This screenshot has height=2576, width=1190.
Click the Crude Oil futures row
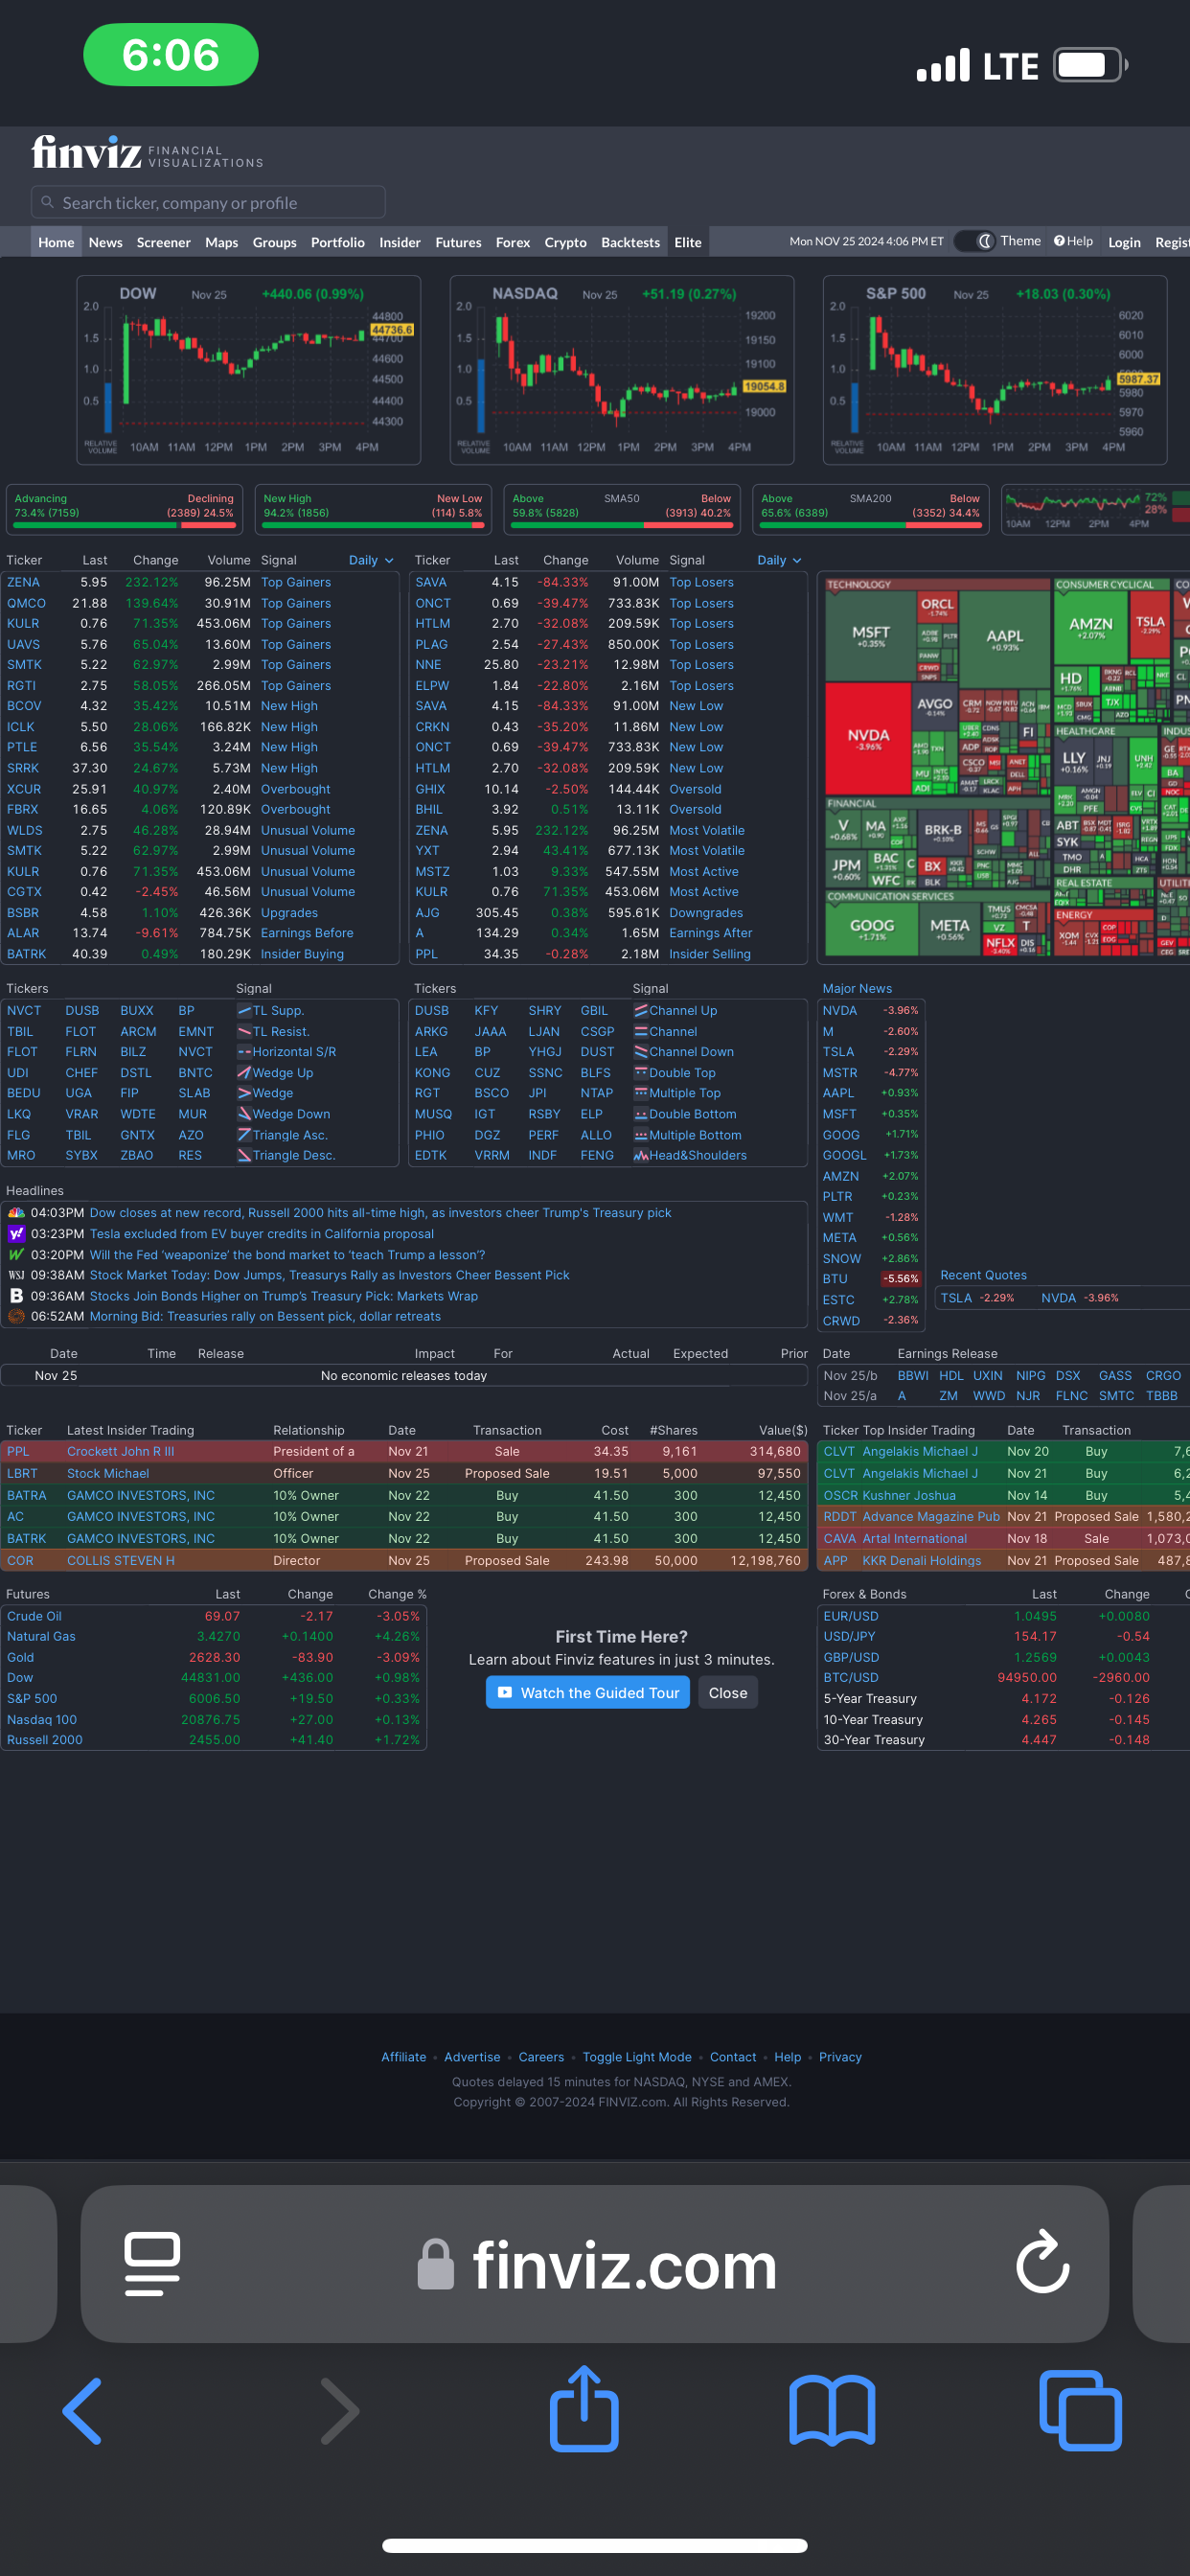pos(214,1616)
